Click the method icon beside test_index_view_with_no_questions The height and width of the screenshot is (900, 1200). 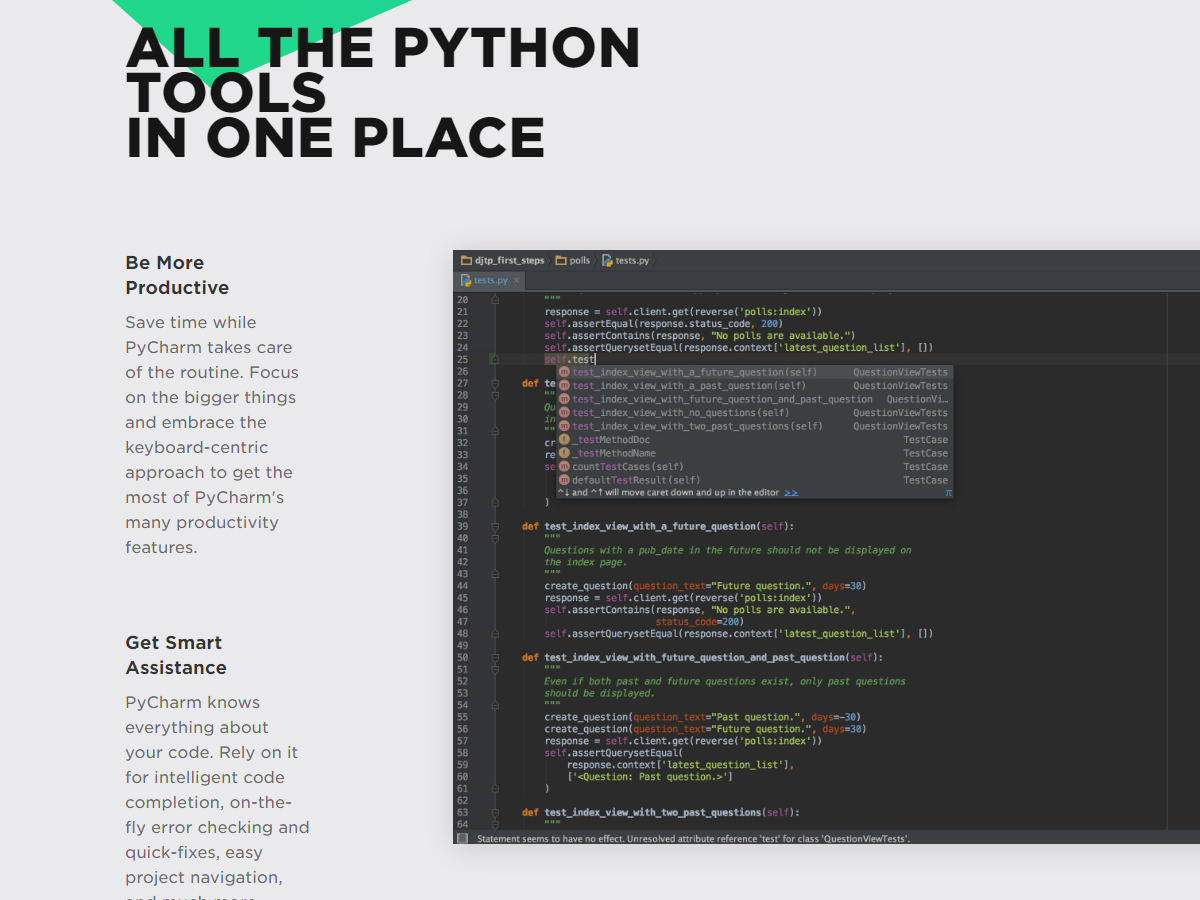(564, 413)
